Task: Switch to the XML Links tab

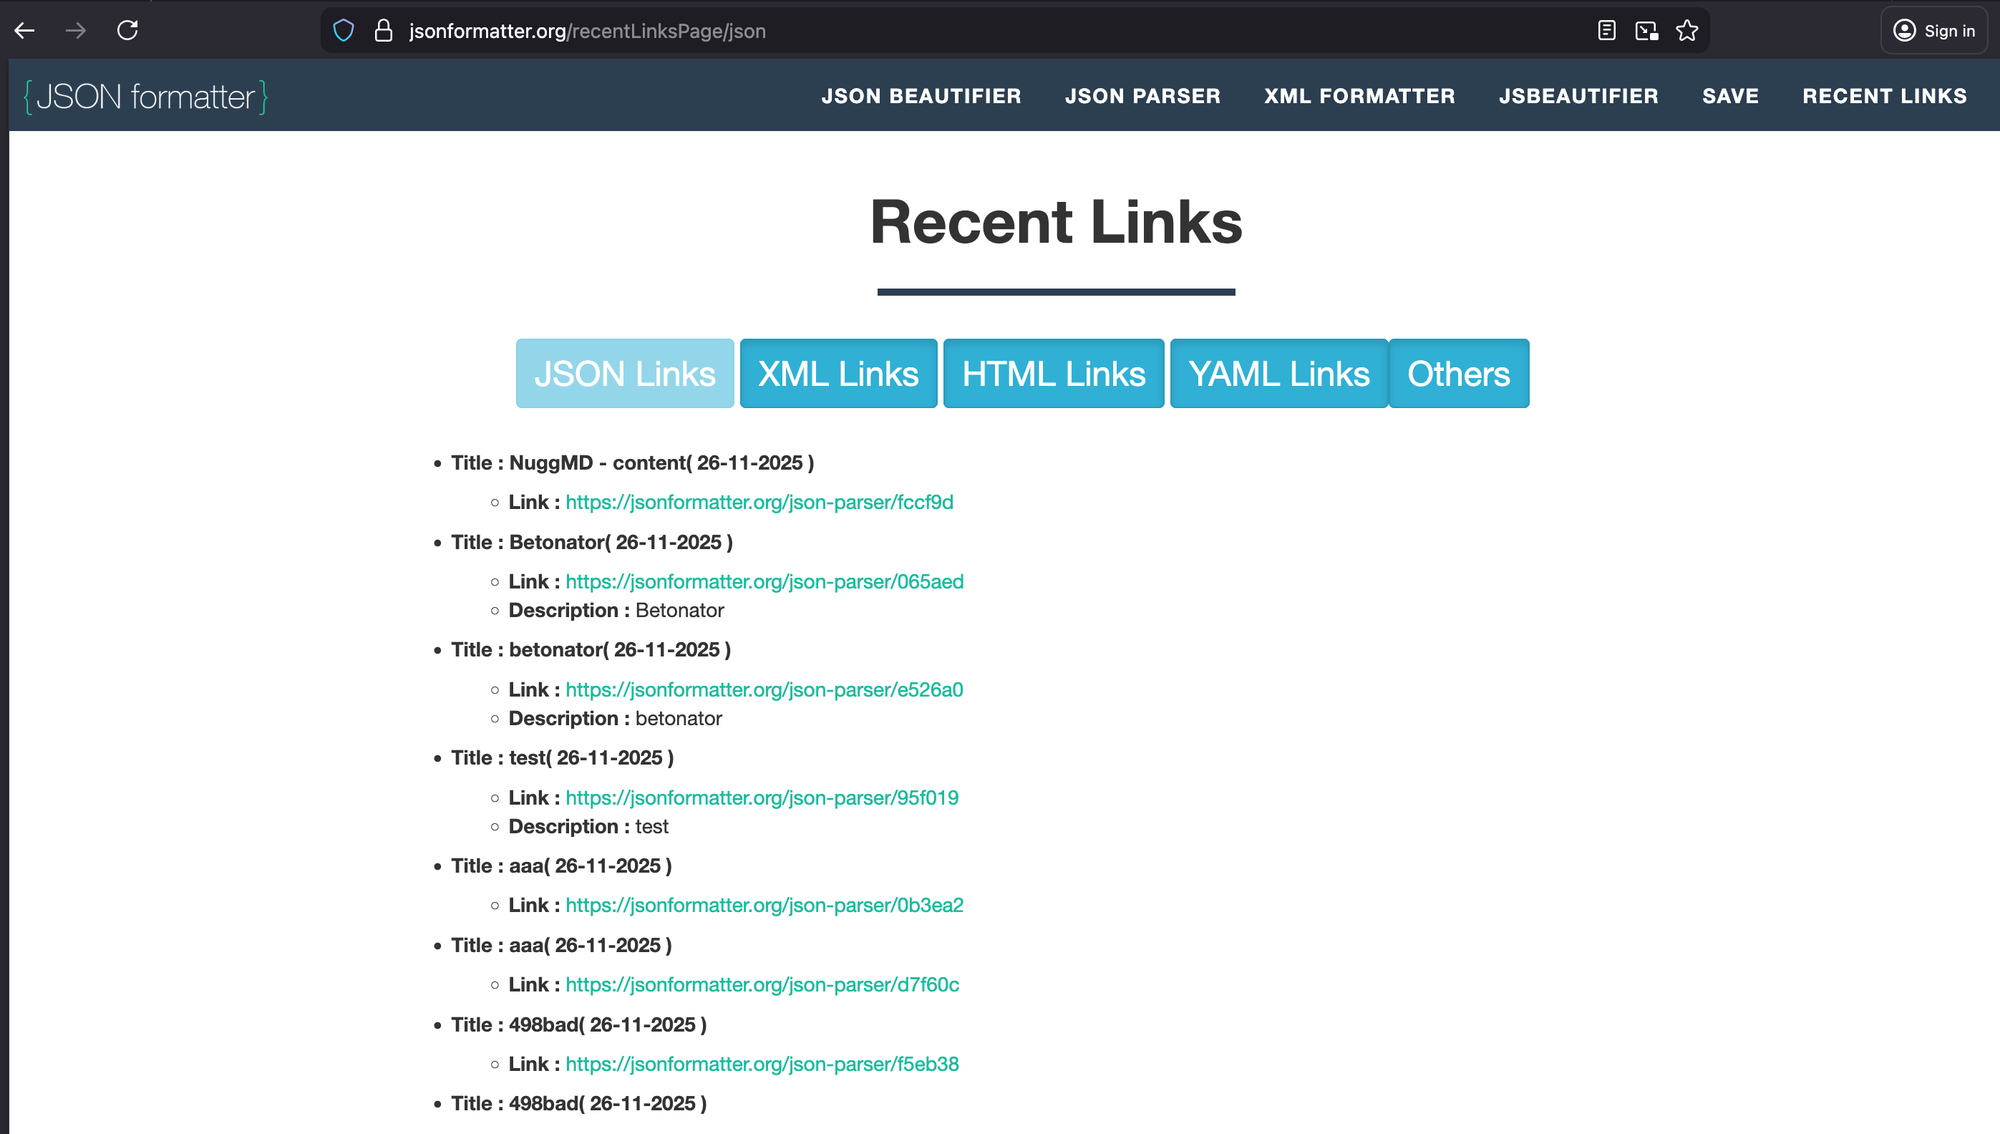Action: 838,374
